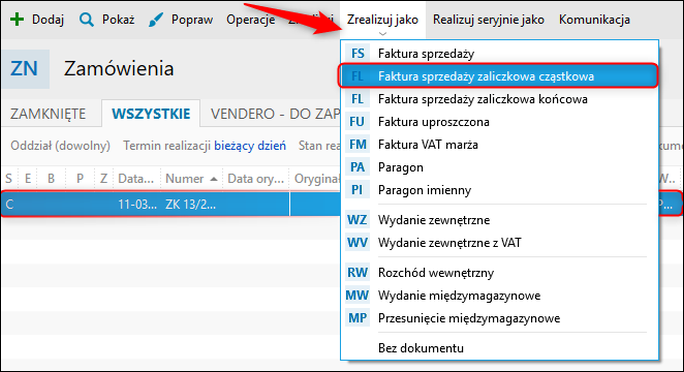Open Realizuj seryjnie jako menu
The height and width of the screenshot is (372, 684).
pos(488,20)
